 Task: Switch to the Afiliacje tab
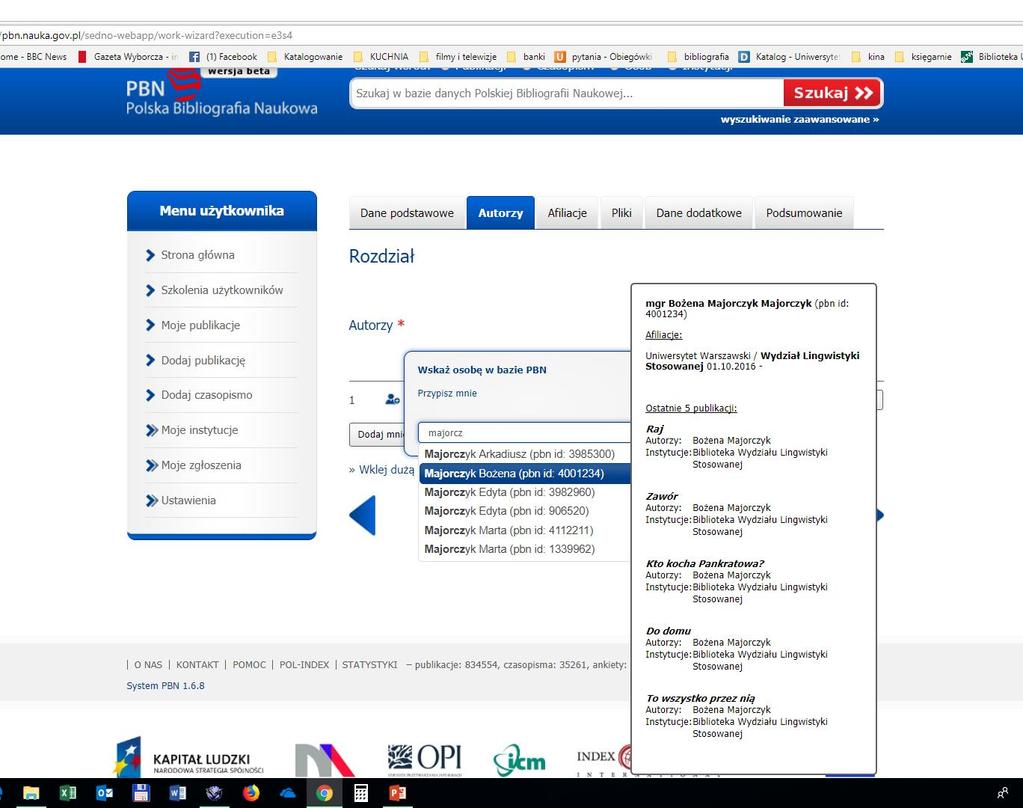[567, 213]
